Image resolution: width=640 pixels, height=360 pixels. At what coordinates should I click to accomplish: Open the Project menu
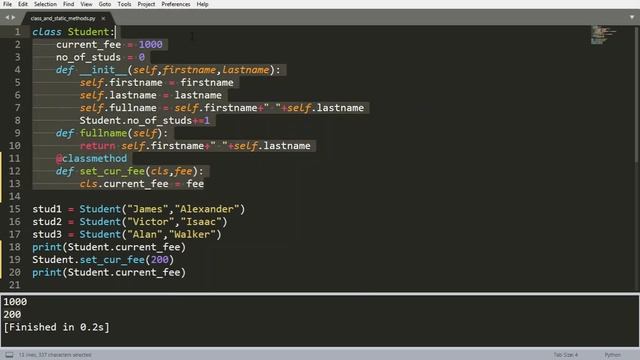pyautogui.click(x=146, y=4)
